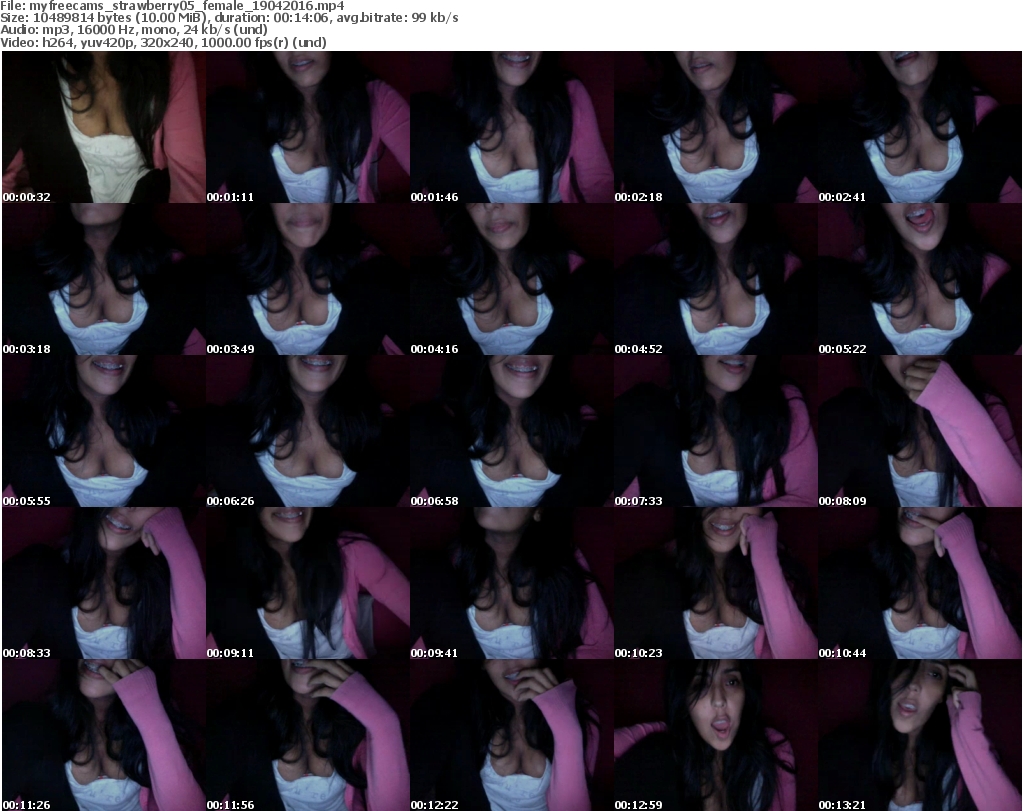Select the thumbnail stamped 00:10:44
The width and height of the screenshot is (1024, 811).
[920, 583]
